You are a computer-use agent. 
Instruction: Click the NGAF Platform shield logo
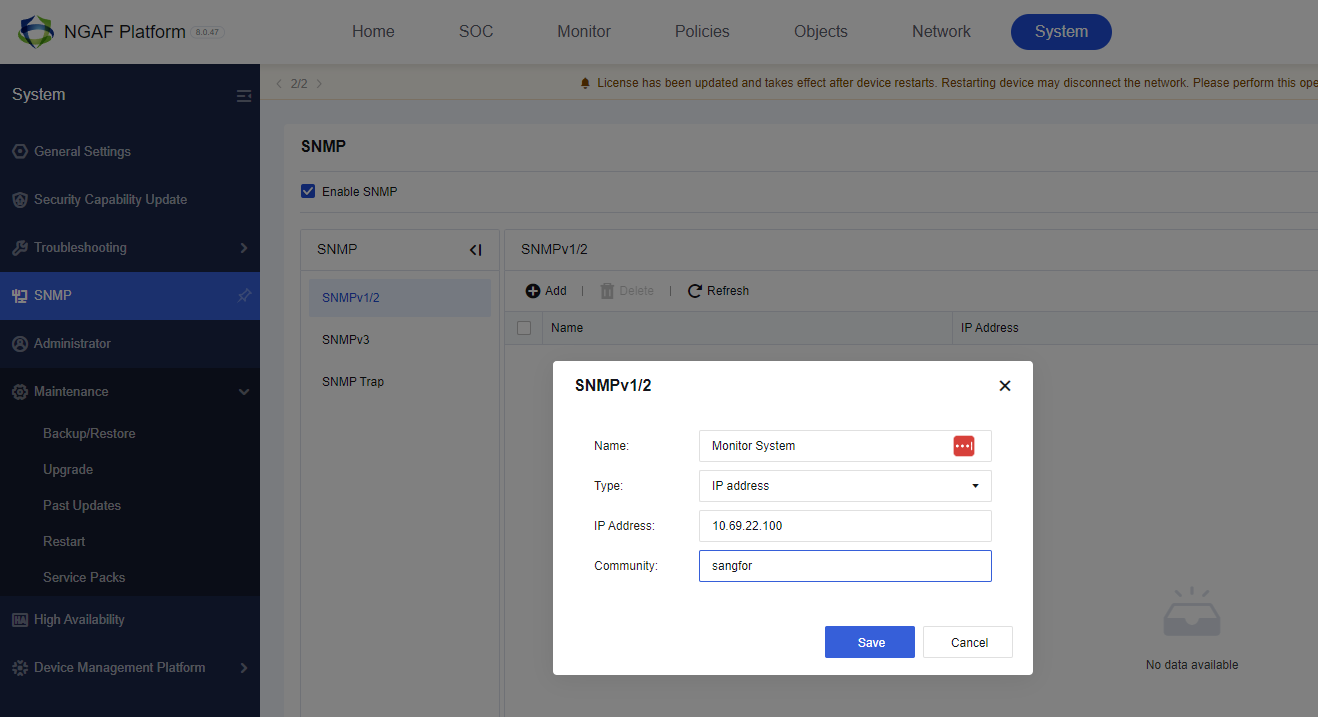[x=36, y=32]
